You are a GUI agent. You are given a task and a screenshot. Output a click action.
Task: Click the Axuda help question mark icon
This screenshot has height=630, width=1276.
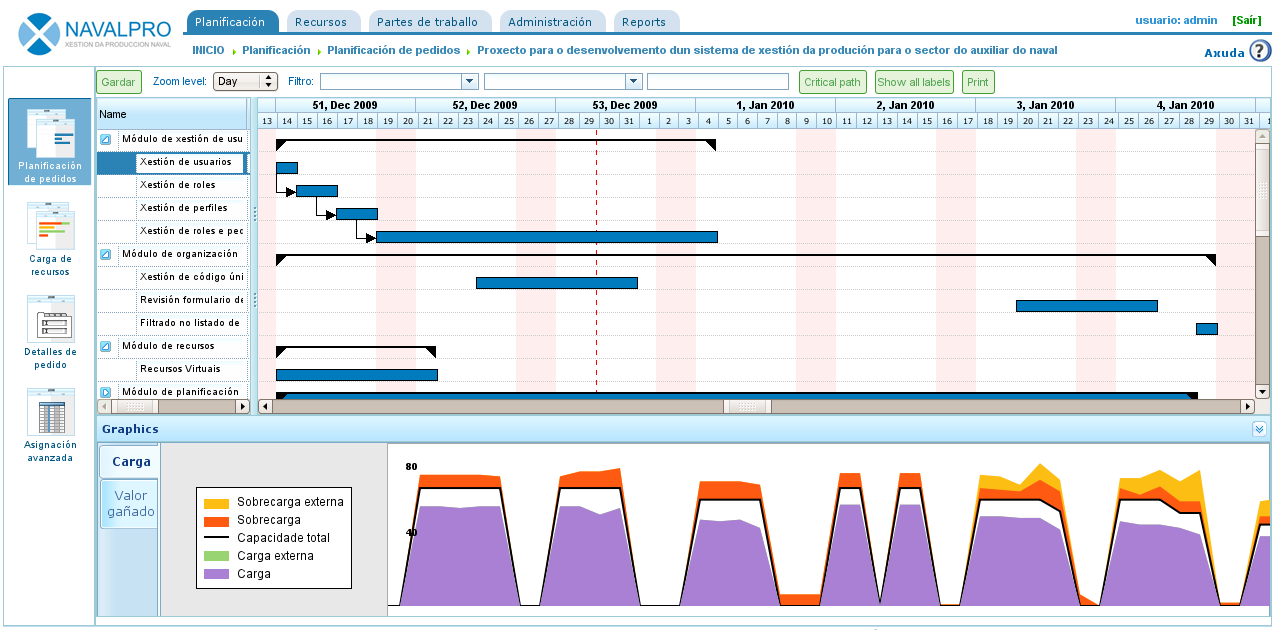(1260, 52)
